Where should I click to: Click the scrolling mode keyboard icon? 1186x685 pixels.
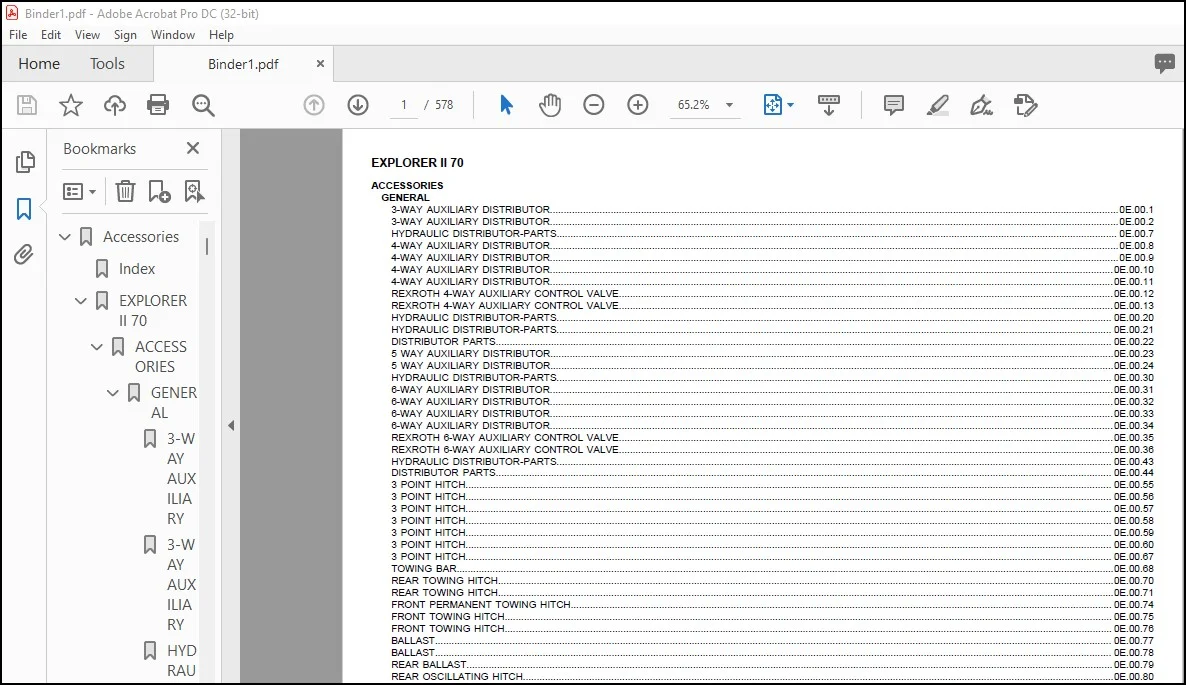click(828, 105)
